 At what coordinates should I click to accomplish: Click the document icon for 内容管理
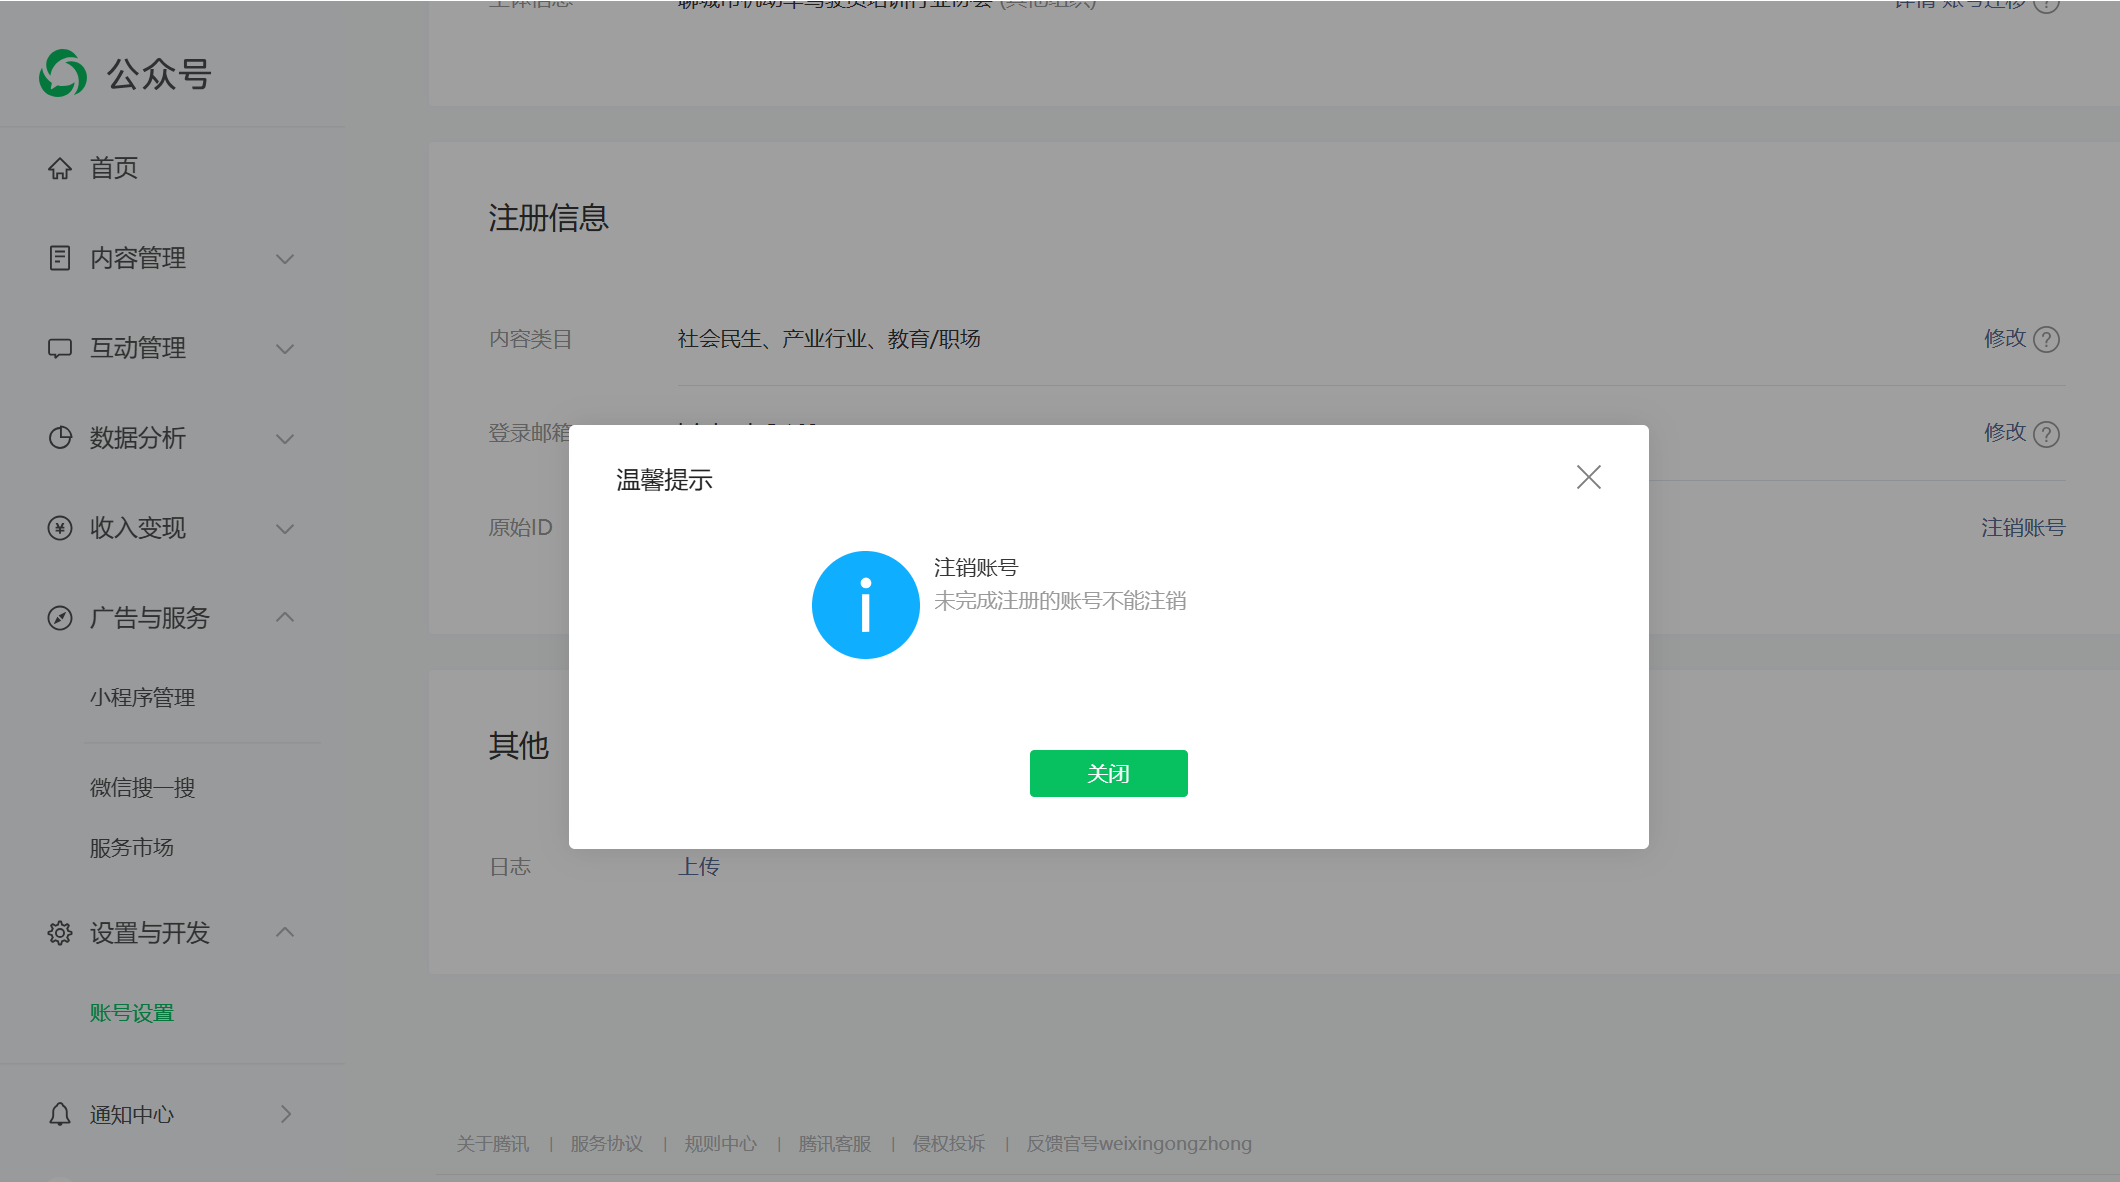tap(60, 258)
